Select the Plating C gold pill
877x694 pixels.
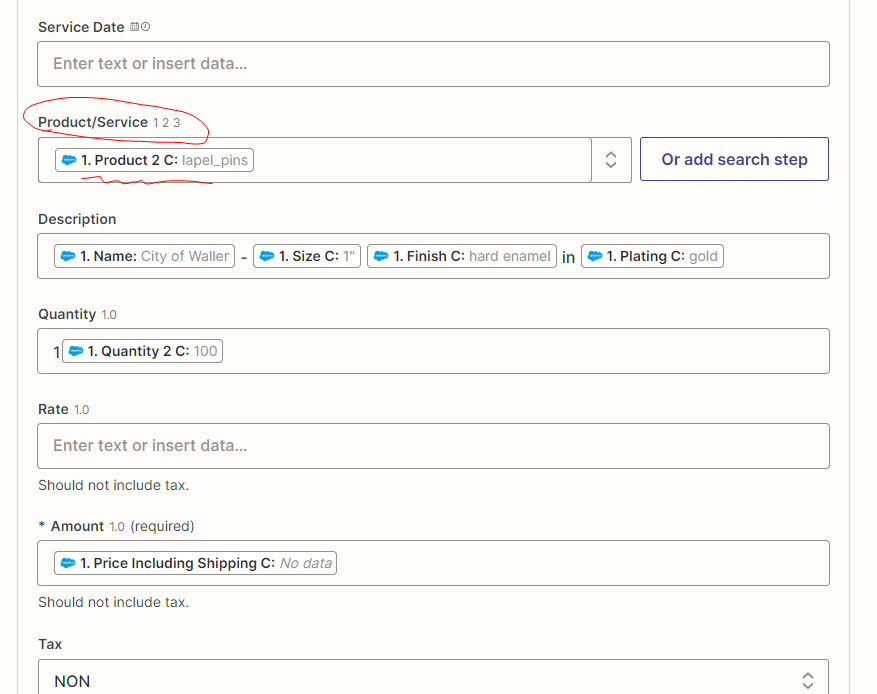coord(652,256)
